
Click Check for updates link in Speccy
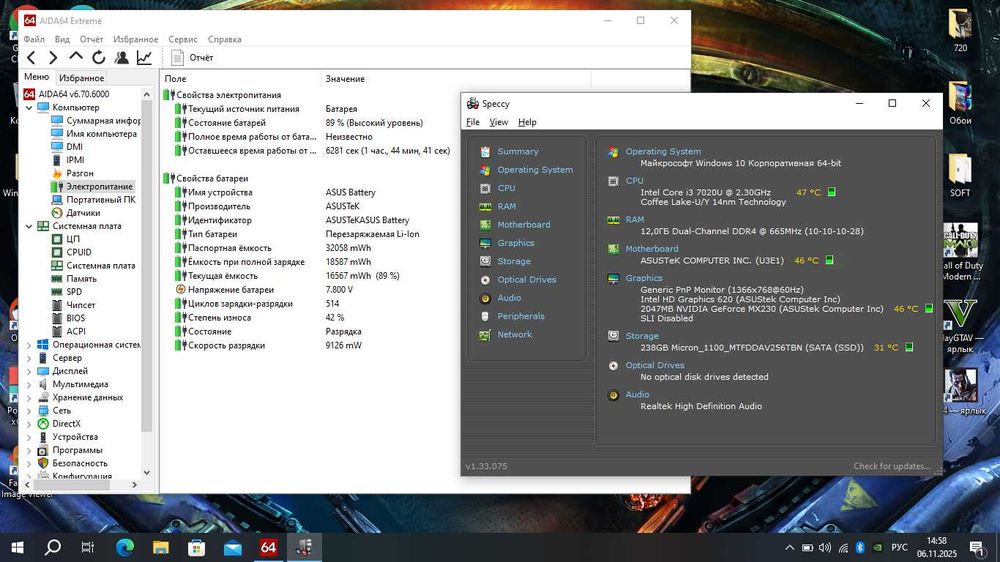(892, 466)
